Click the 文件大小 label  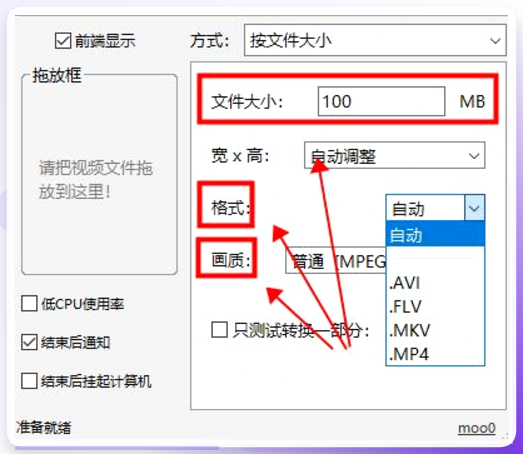pyautogui.click(x=247, y=101)
